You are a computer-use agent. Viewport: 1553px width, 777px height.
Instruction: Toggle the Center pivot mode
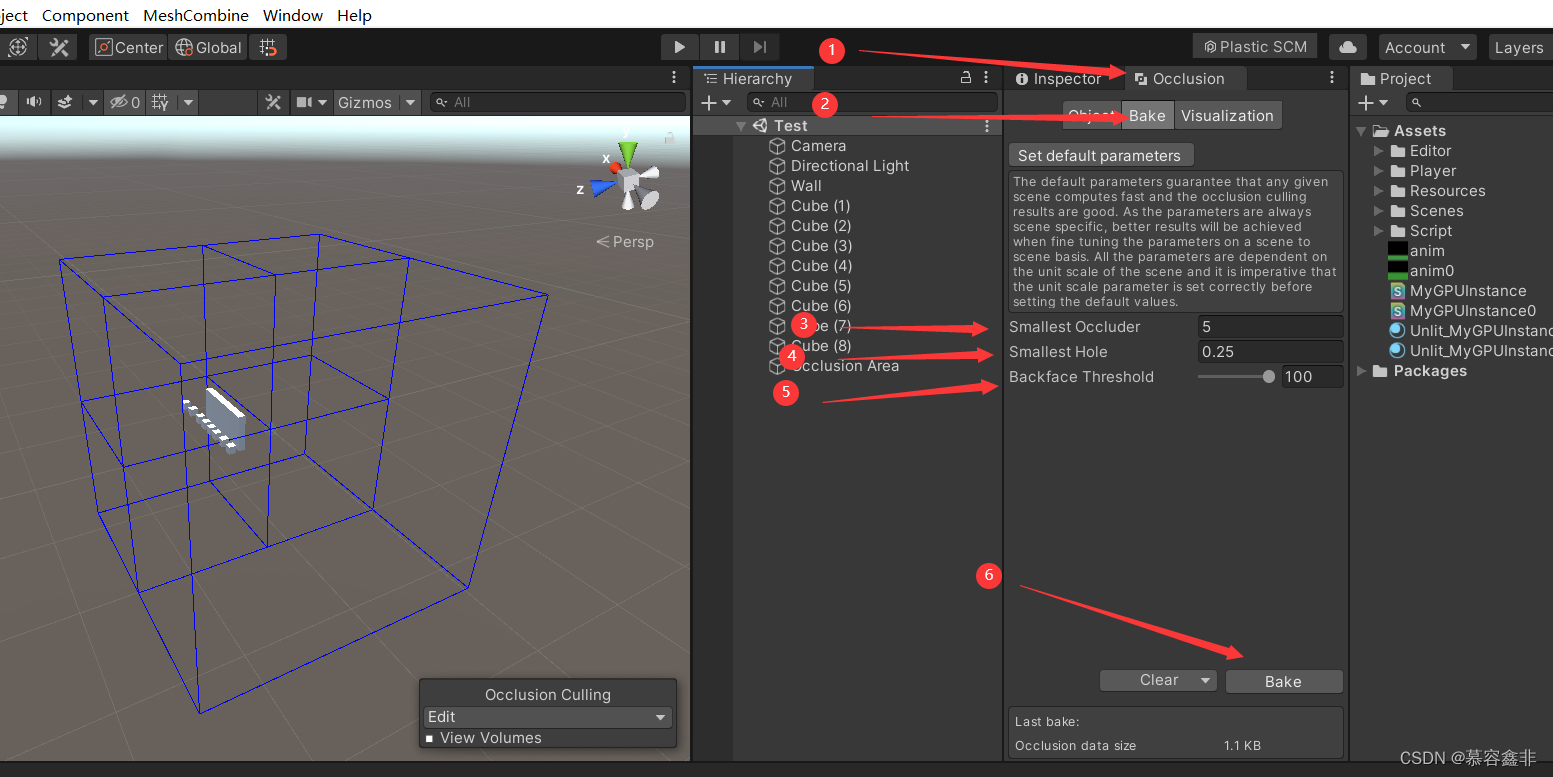[127, 47]
